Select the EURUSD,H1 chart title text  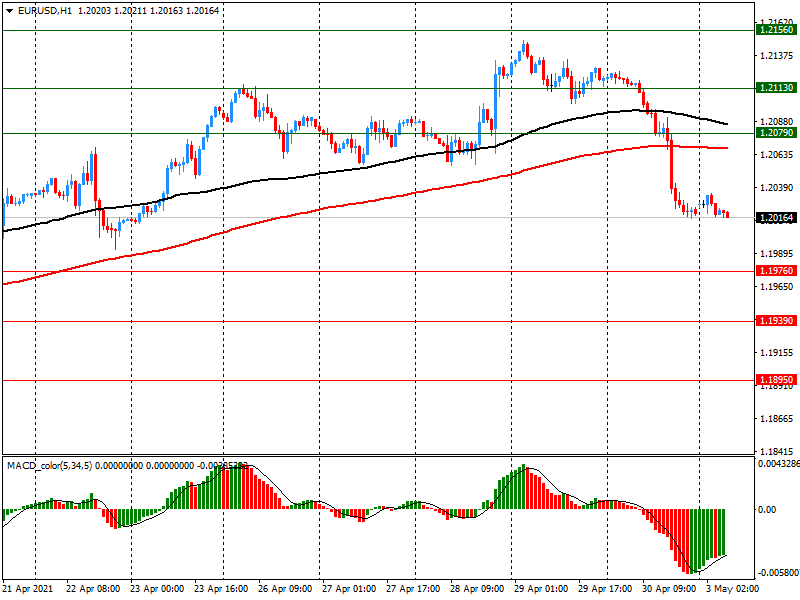[x=45, y=11]
